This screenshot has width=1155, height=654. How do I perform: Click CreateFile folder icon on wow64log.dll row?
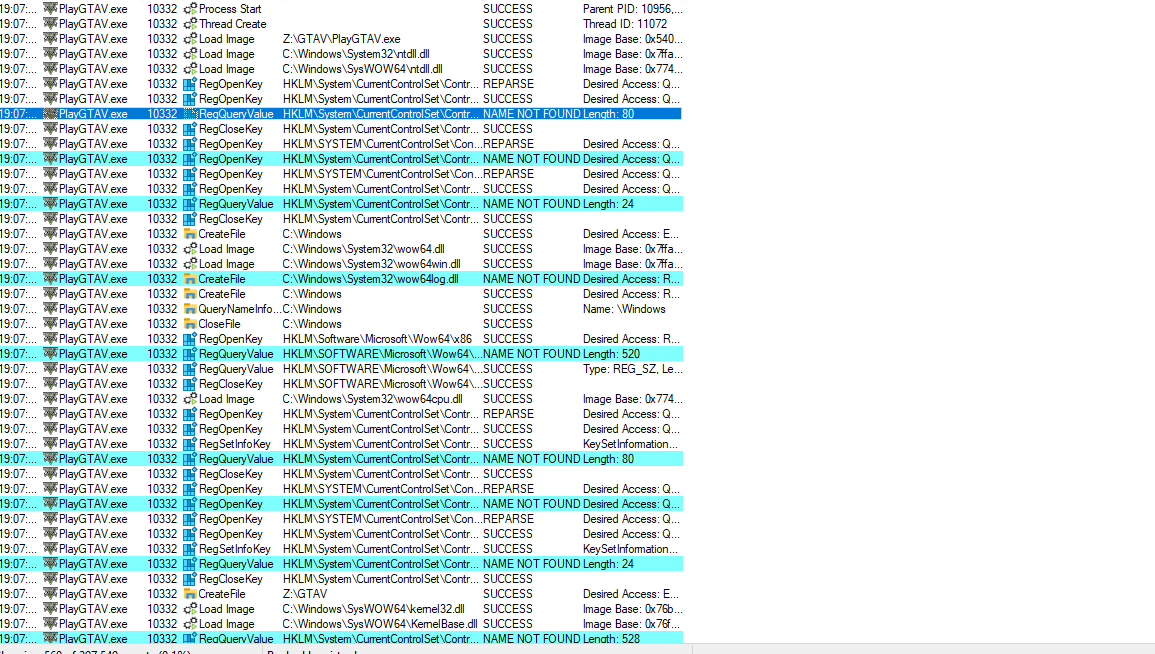tap(190, 279)
